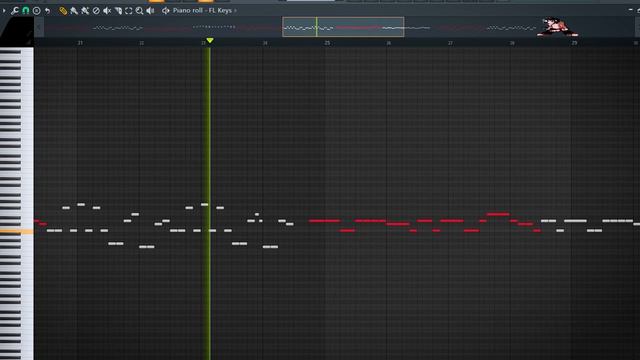This screenshot has width=640, height=360.
Task: Select the Paint brush tool
Action: tap(74, 11)
